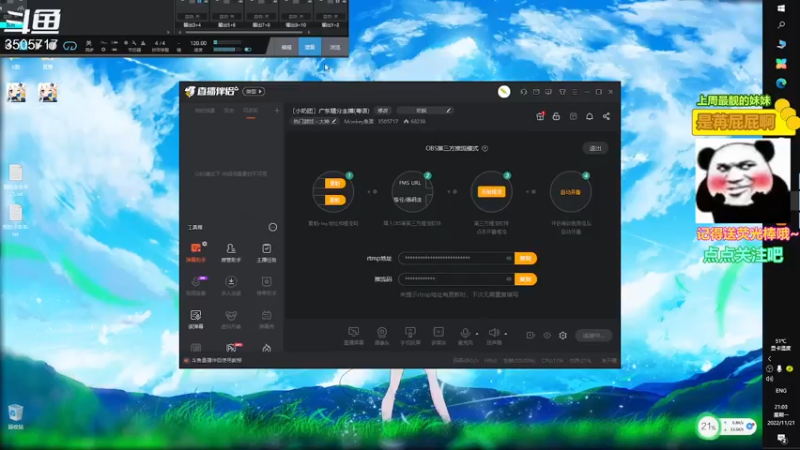Open streaming settings gear icon
This screenshot has width=800, height=450.
tap(563, 335)
